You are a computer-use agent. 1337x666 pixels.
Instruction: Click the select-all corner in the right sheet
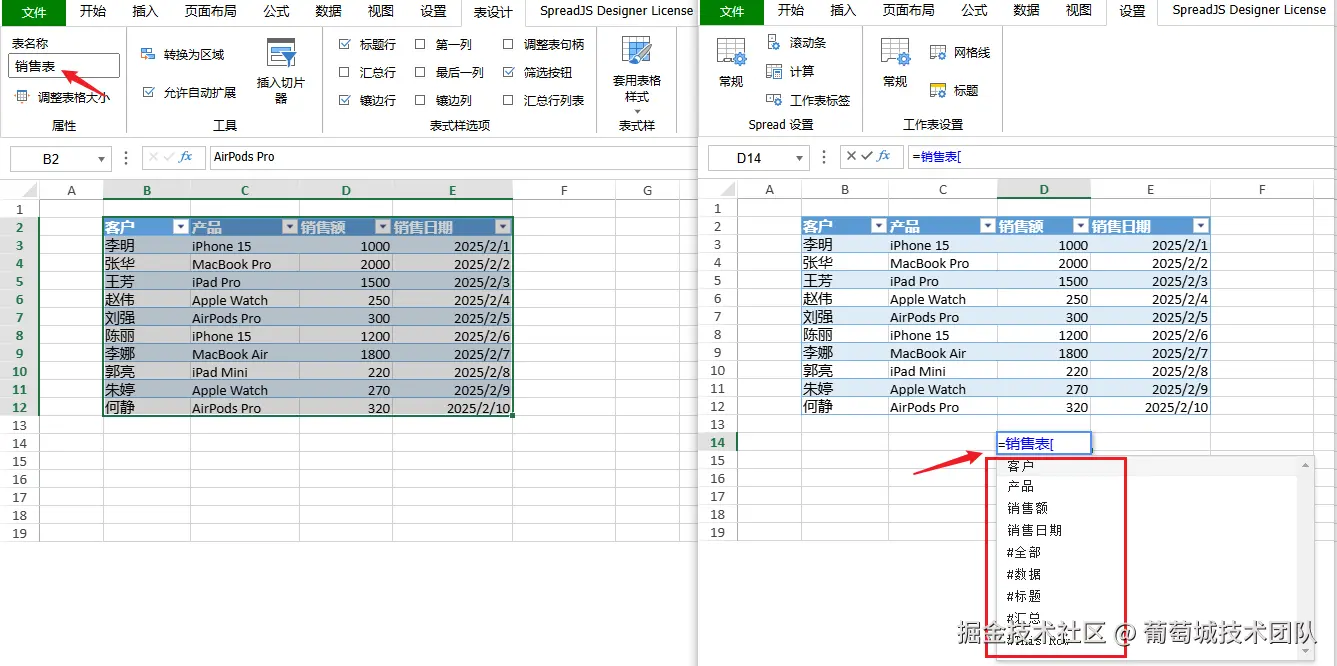(x=718, y=189)
